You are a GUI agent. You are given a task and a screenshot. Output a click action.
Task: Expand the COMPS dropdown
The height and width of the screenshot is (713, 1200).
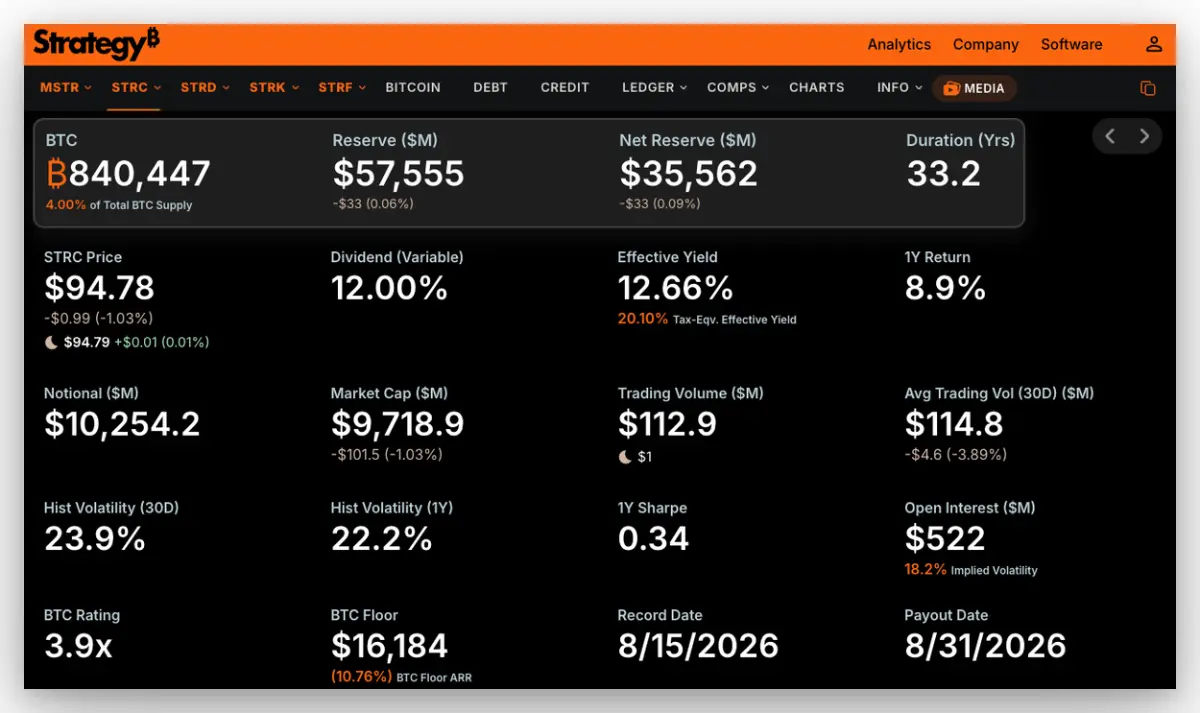(x=738, y=88)
